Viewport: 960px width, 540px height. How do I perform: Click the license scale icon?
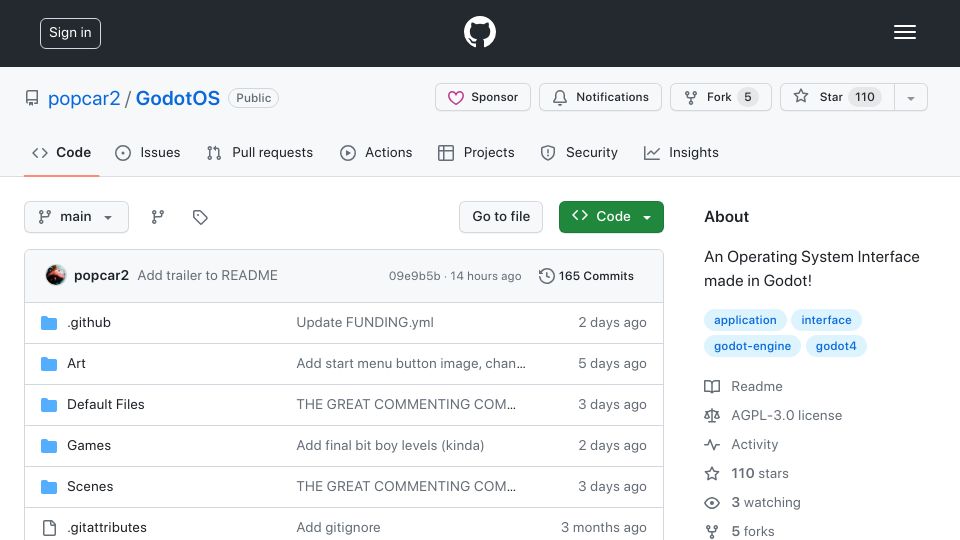(x=712, y=416)
